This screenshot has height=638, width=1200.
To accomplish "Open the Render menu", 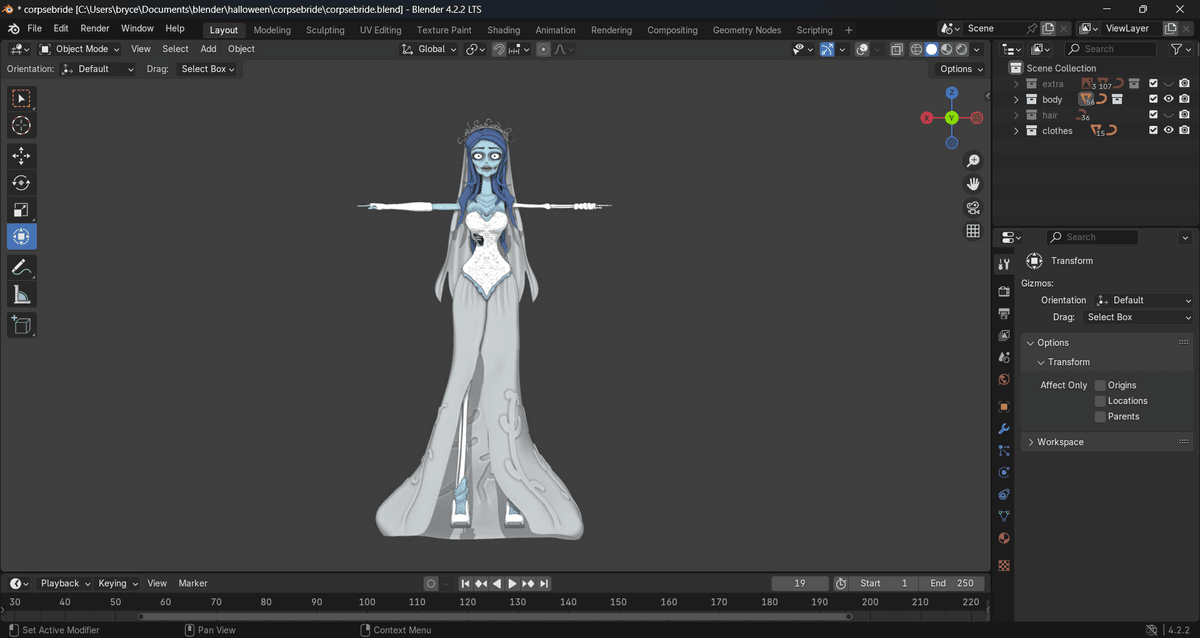I will (95, 29).
